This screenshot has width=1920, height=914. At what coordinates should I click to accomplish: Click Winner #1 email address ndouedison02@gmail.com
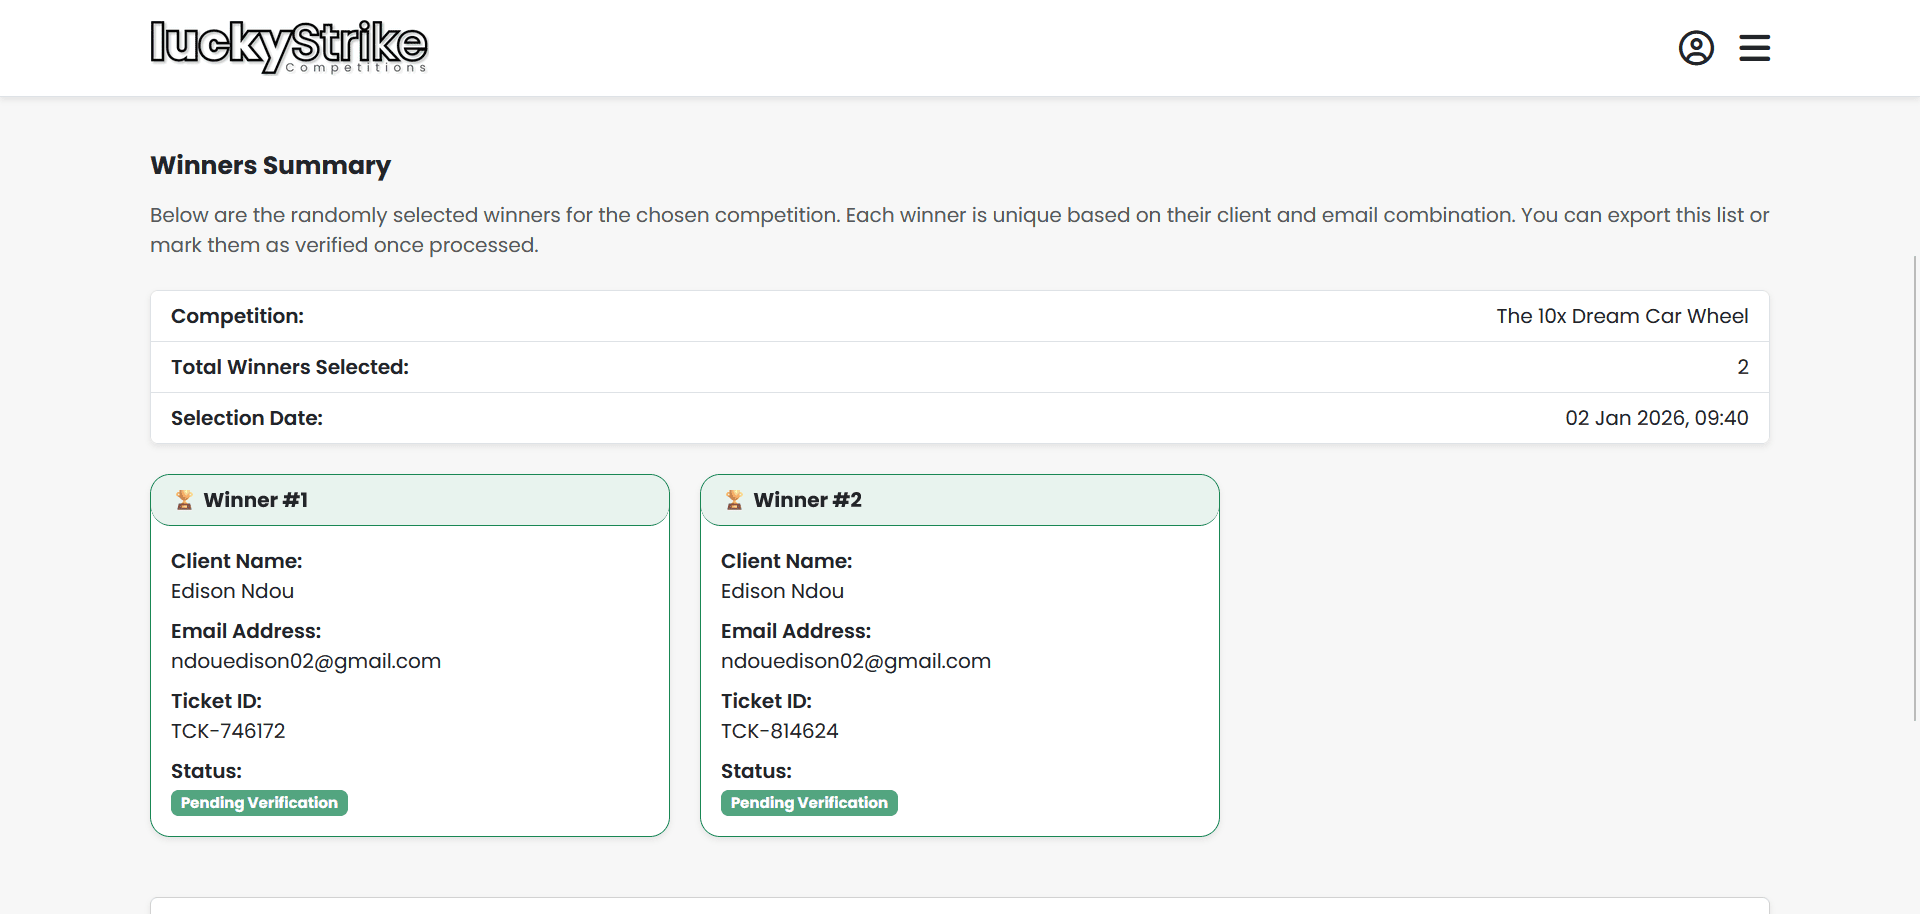[306, 661]
